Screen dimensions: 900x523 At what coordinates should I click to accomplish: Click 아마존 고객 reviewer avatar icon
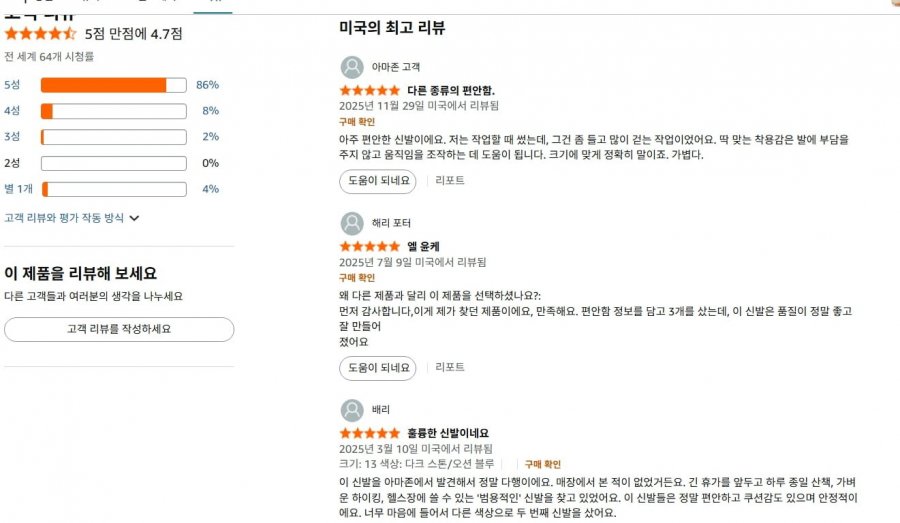352,67
